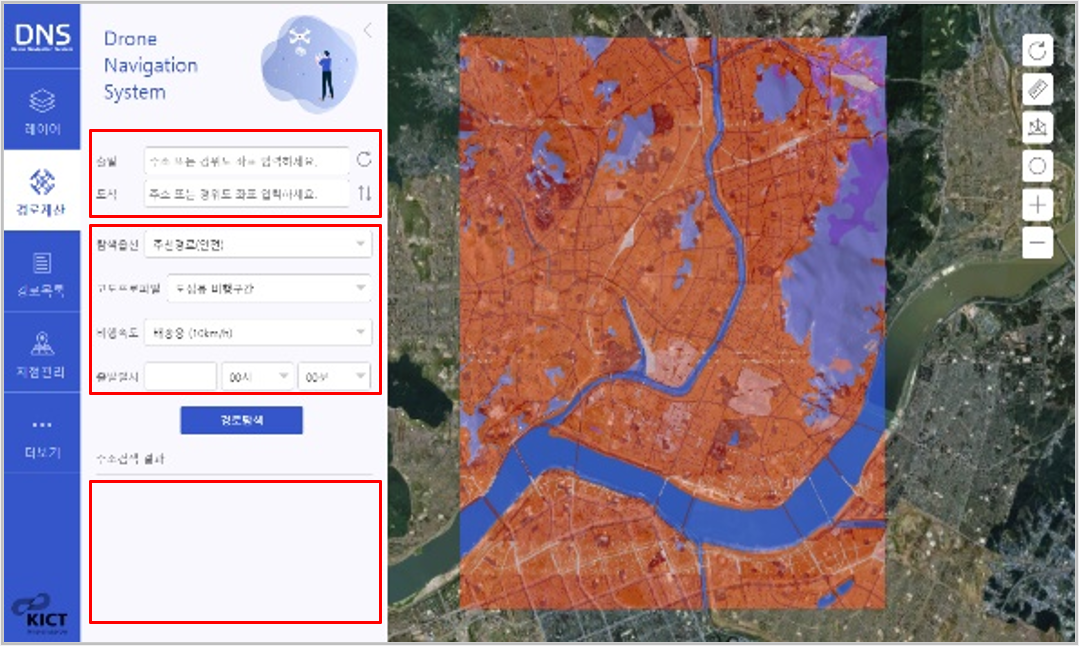1079x646 pixels.
Task: Click the map refresh/rotate icon
Action: [x=1037, y=51]
